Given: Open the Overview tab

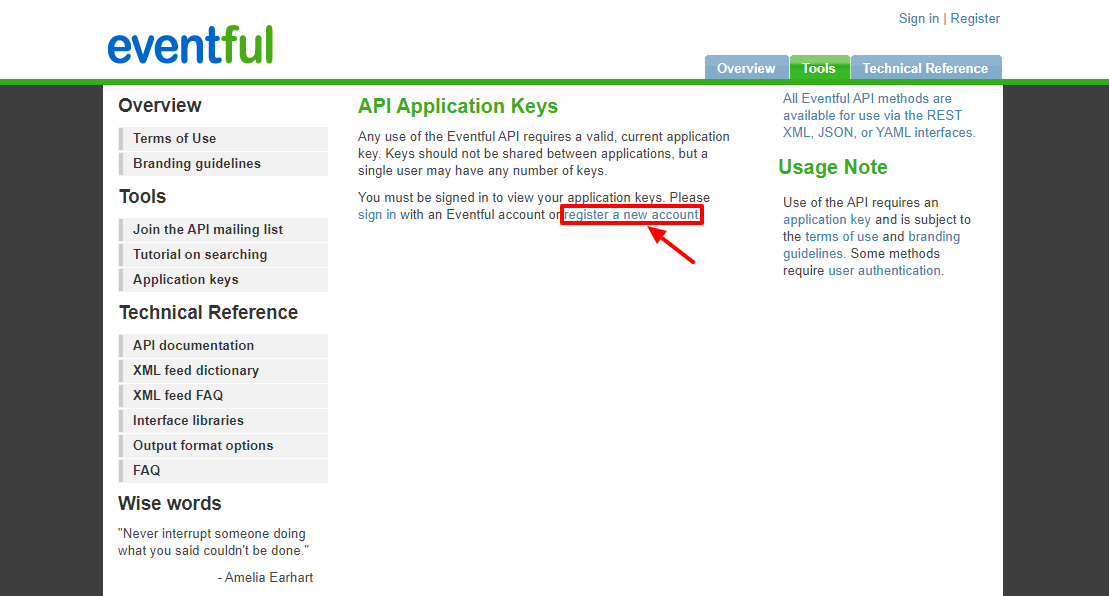Looking at the screenshot, I should click(x=746, y=68).
